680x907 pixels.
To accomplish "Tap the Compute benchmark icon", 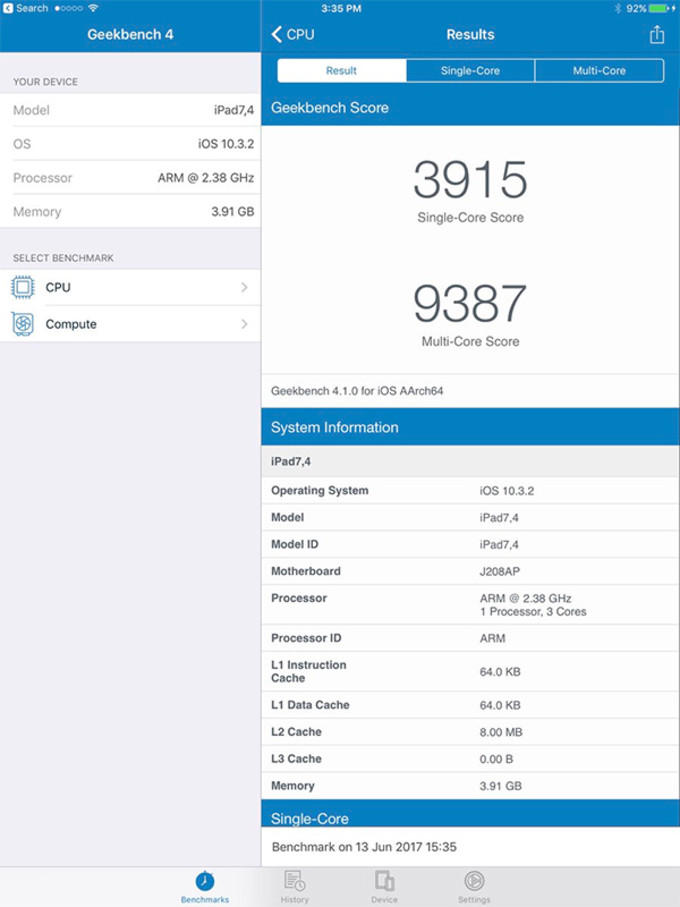I will point(22,324).
